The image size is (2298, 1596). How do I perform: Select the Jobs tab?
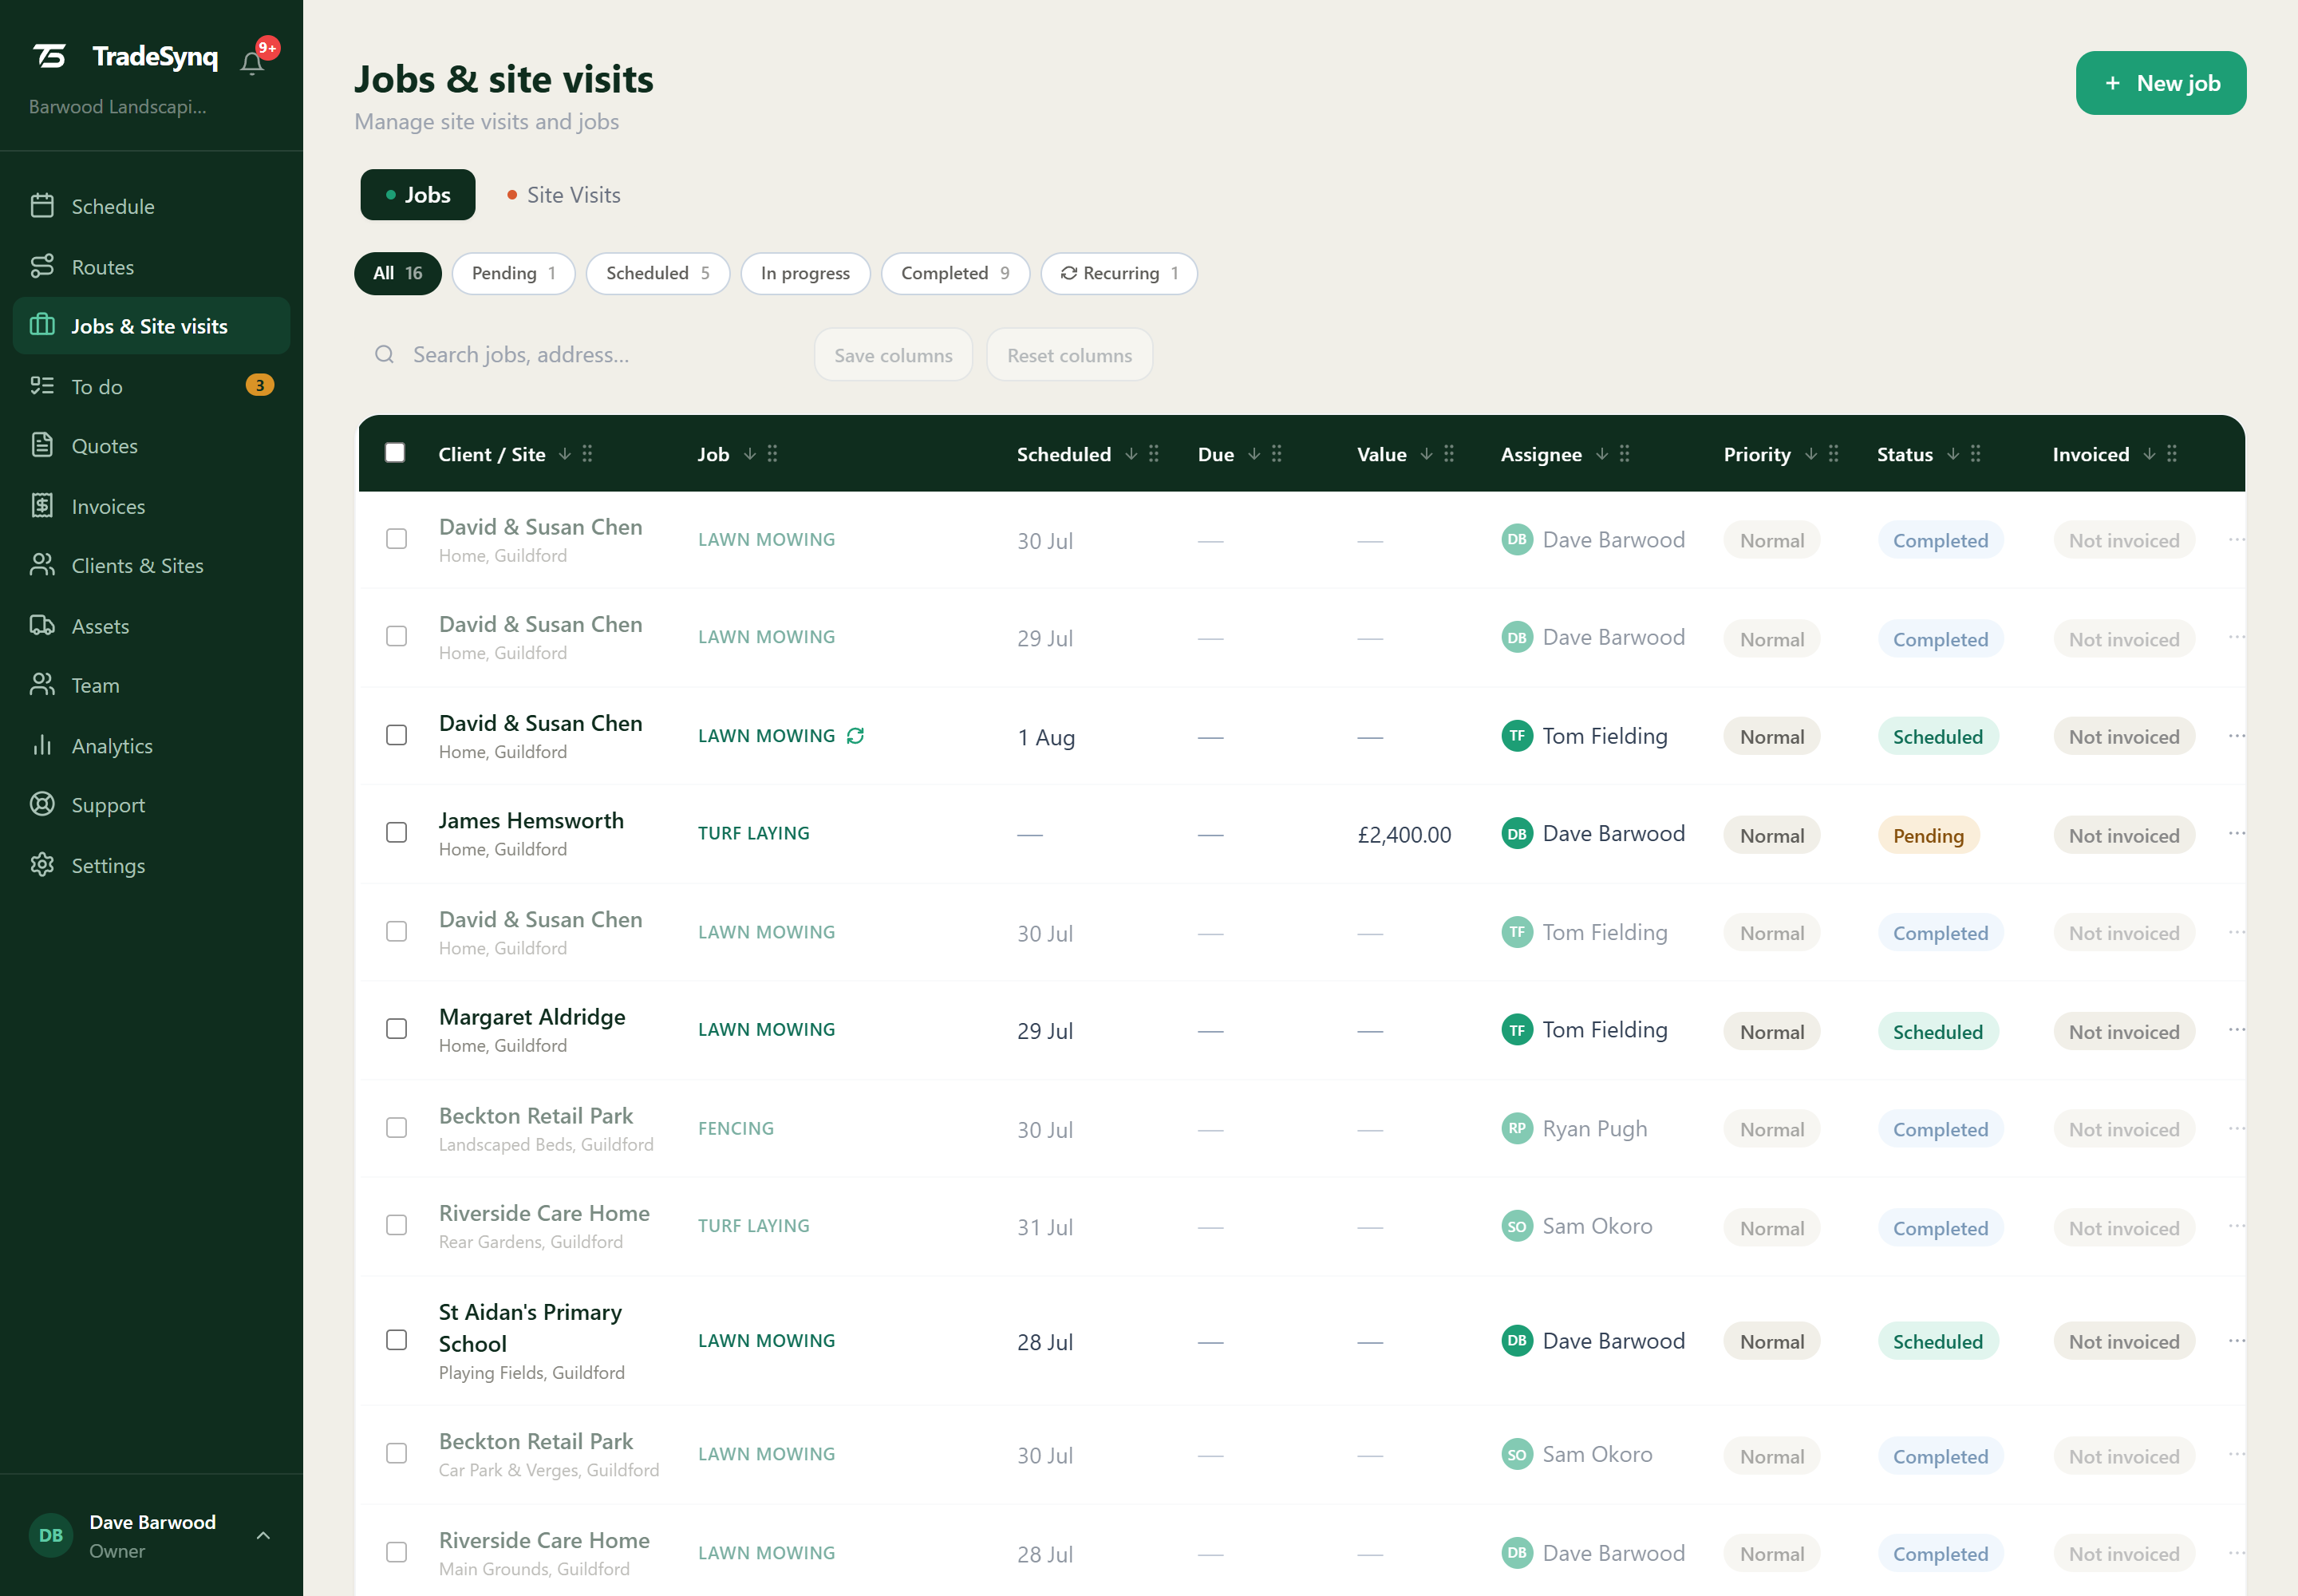click(418, 195)
